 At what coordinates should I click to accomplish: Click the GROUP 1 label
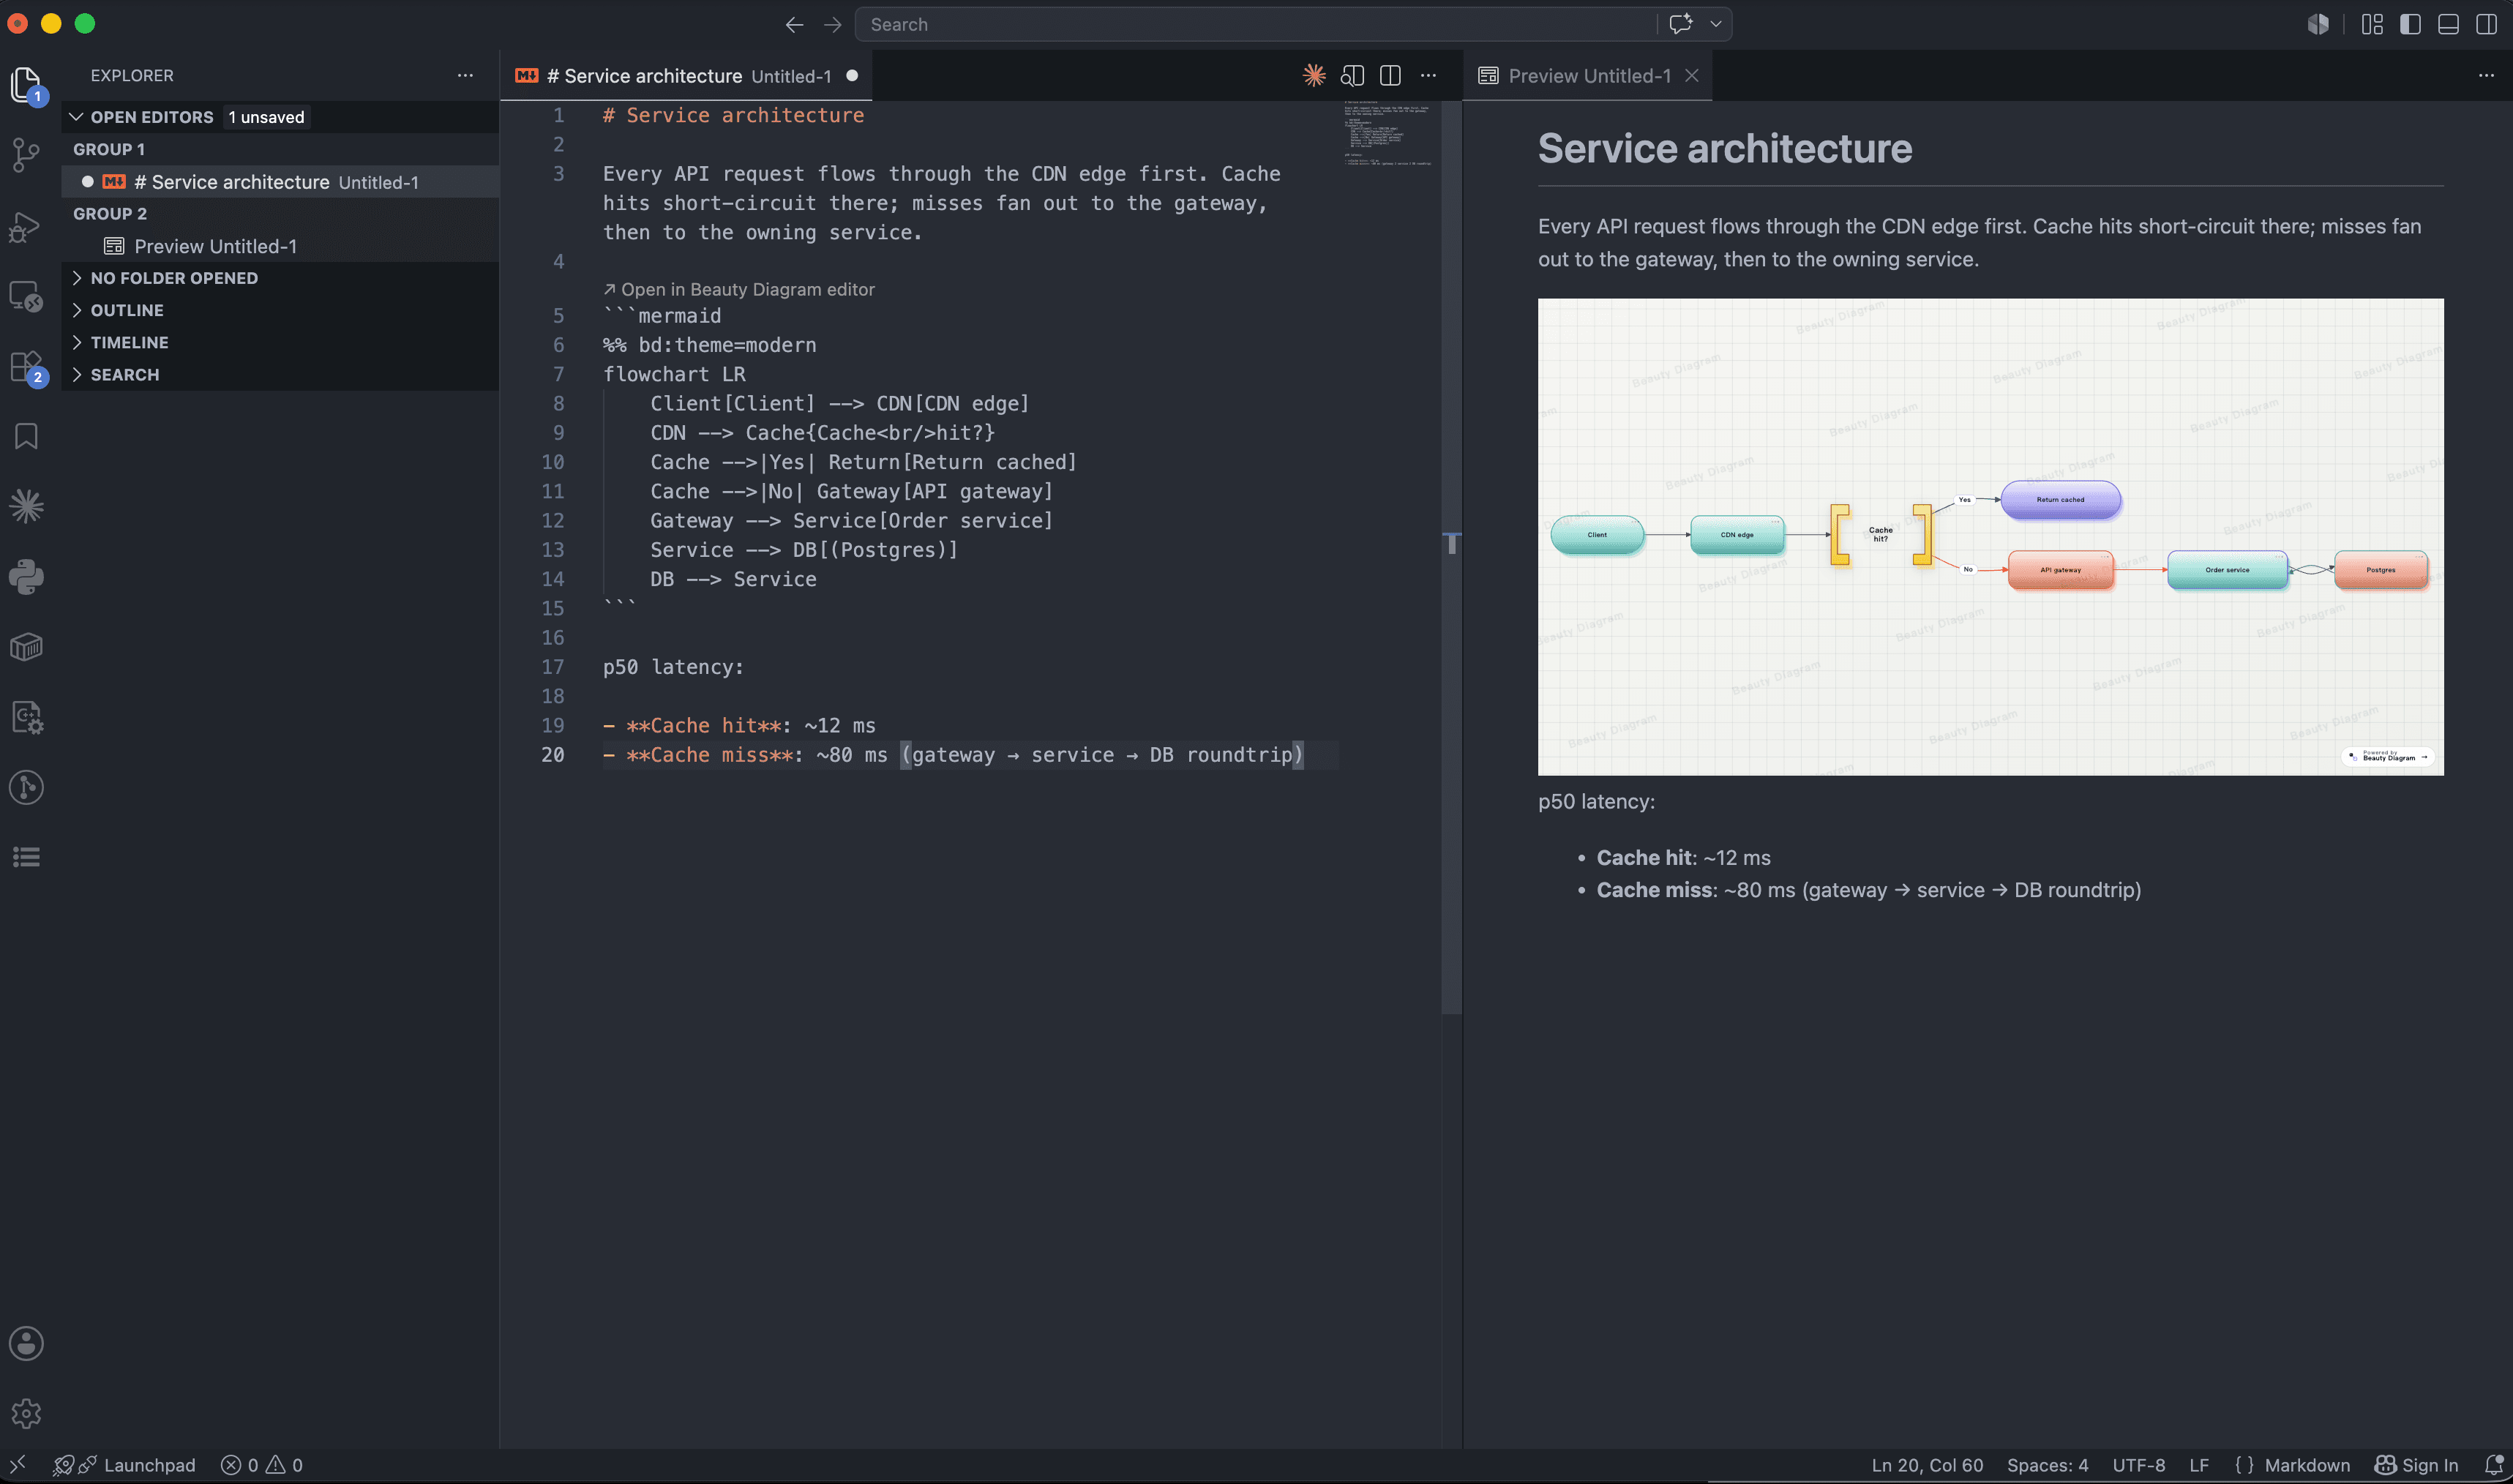pos(109,149)
